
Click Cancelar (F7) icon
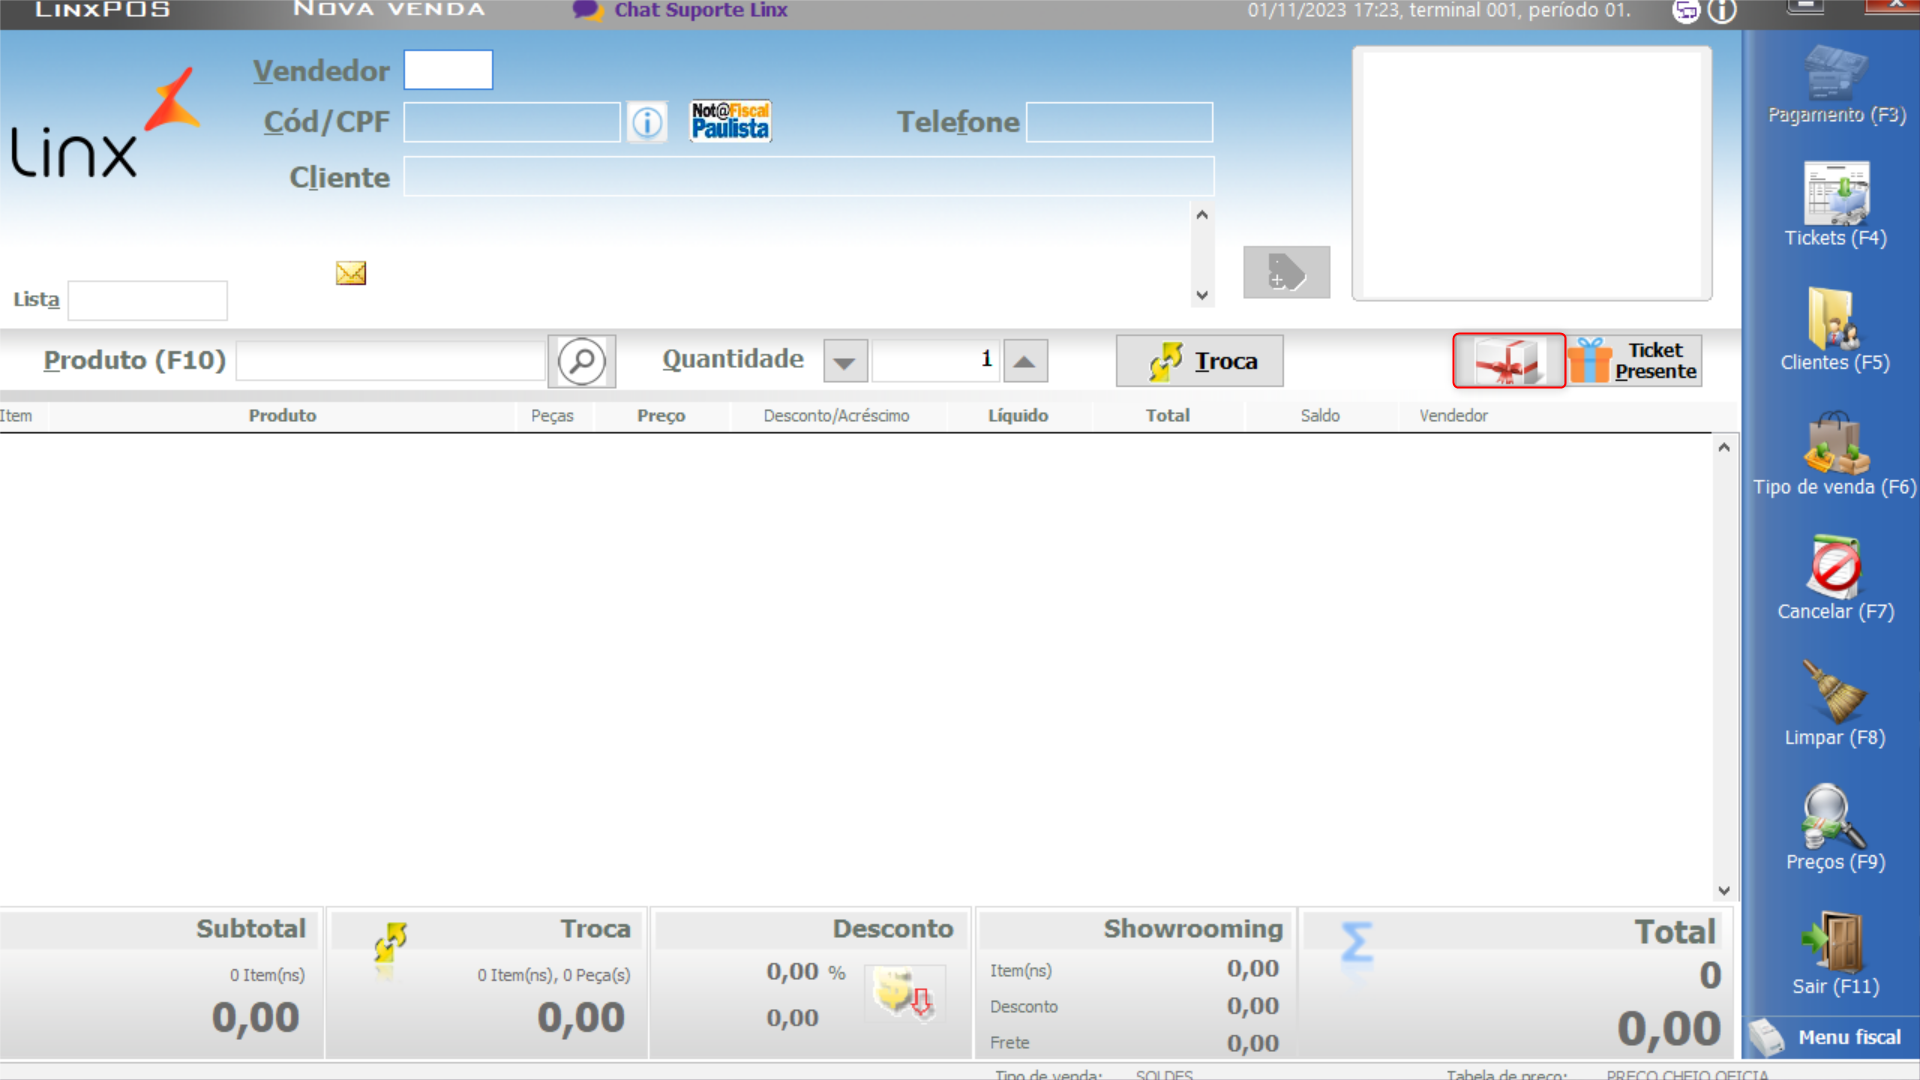coord(1835,568)
